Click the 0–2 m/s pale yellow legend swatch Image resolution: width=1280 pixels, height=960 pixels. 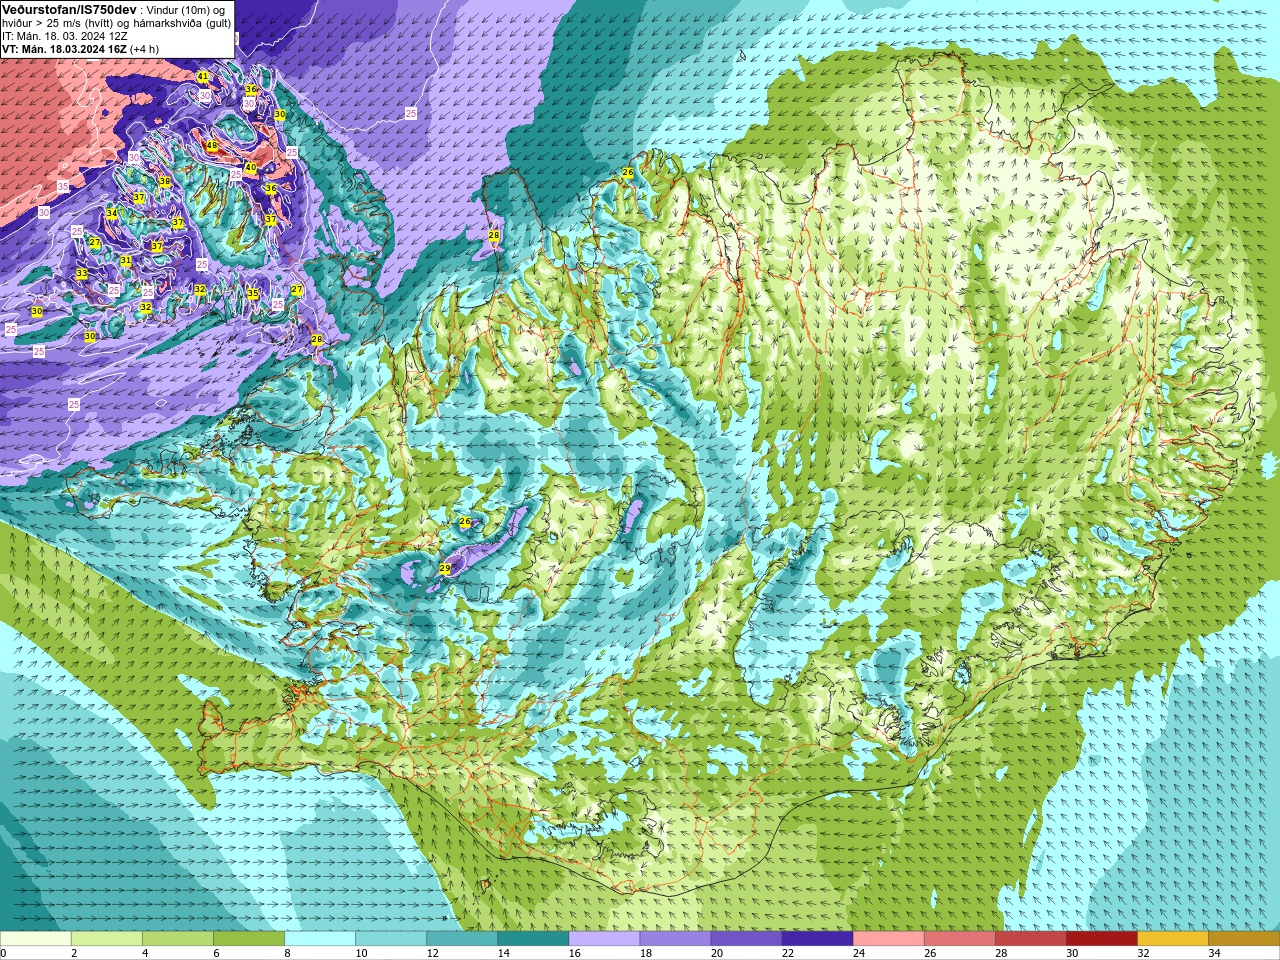[36, 938]
